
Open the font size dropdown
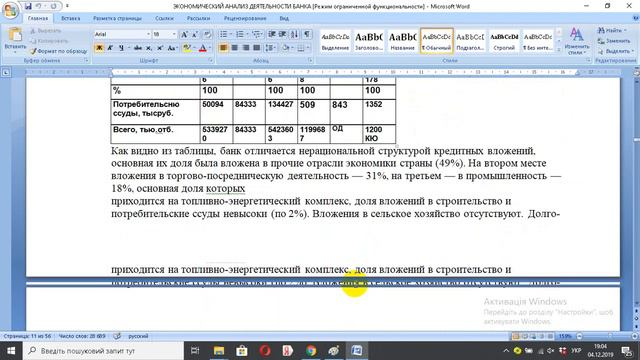tap(174, 34)
